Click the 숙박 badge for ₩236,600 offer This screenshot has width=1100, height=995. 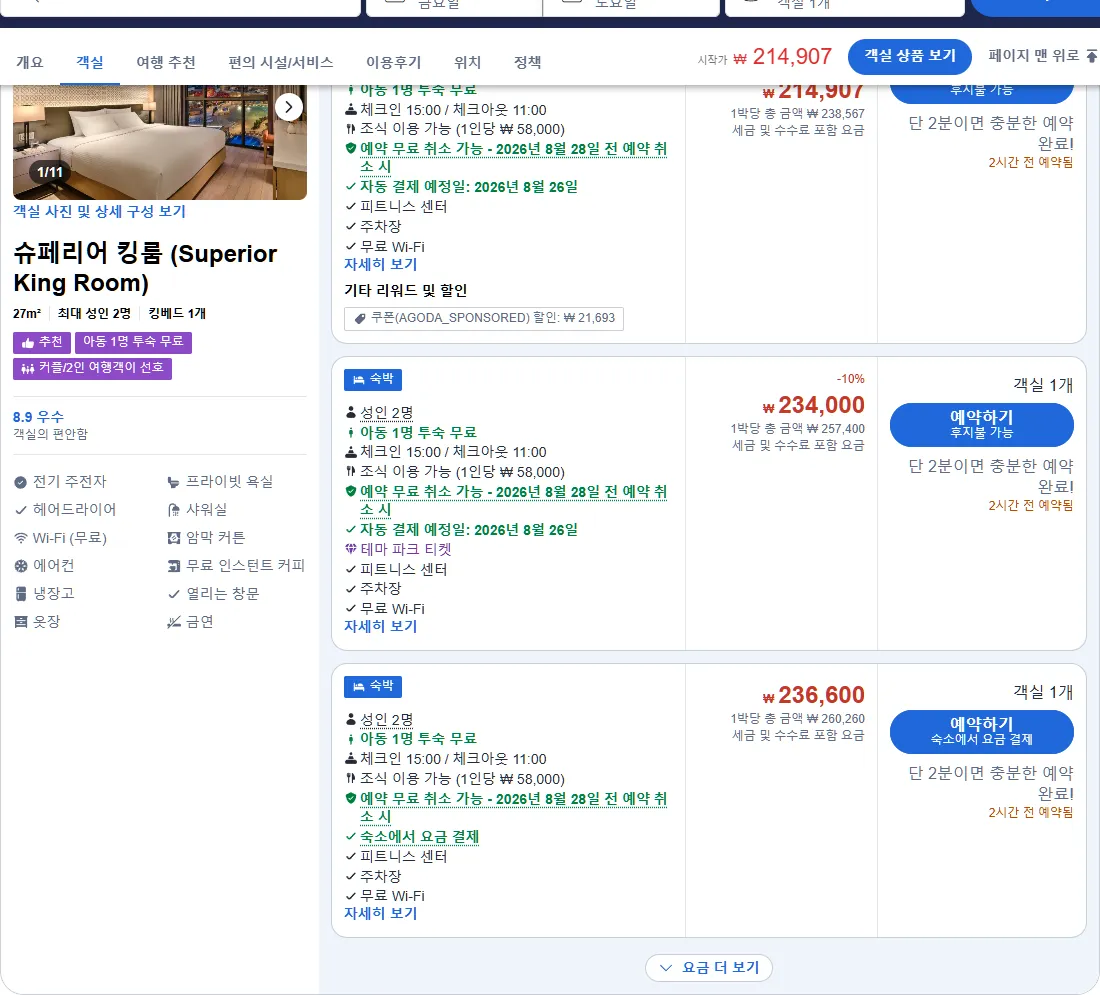(x=373, y=686)
